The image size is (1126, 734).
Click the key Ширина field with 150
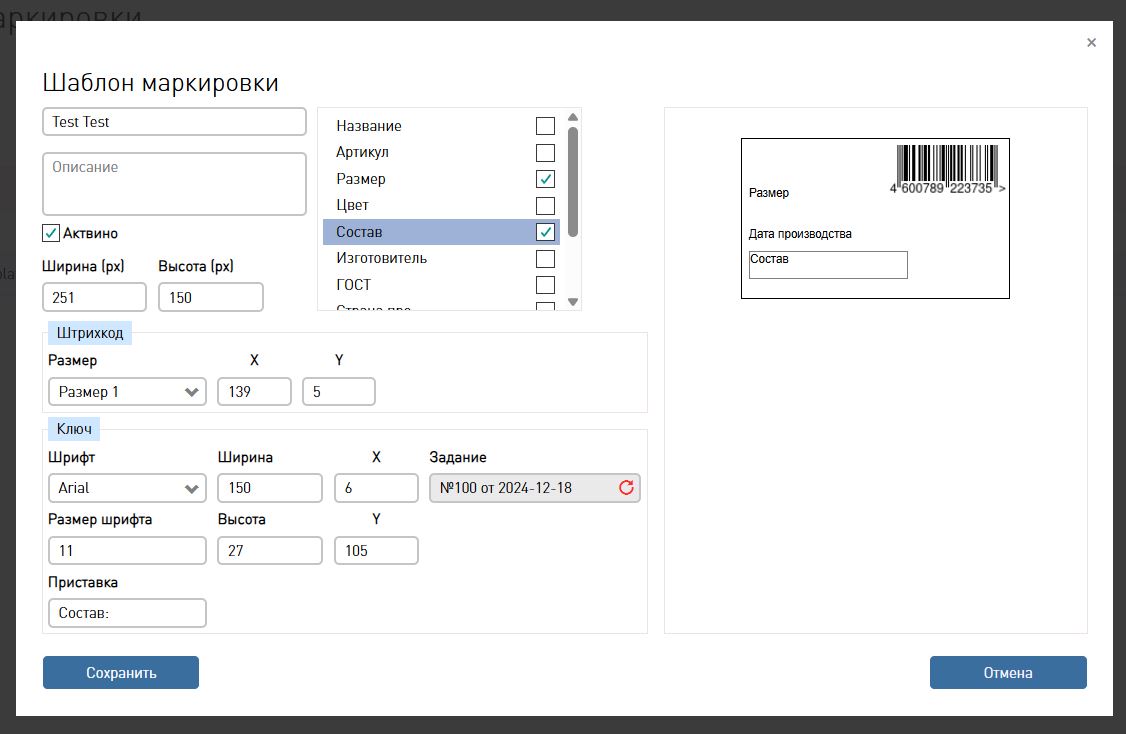[x=270, y=488]
